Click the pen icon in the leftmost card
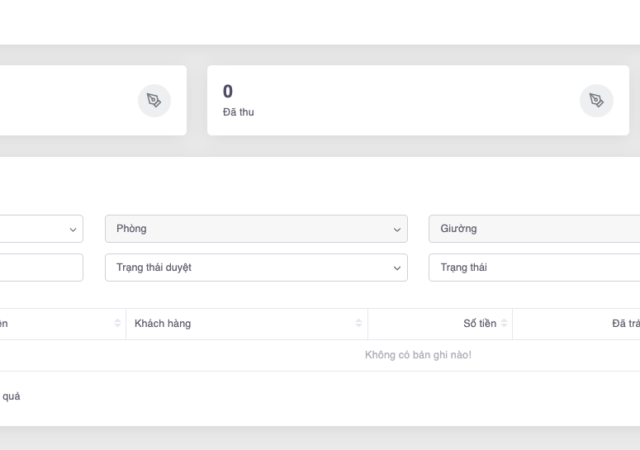The height and width of the screenshot is (450, 640). coord(154,101)
